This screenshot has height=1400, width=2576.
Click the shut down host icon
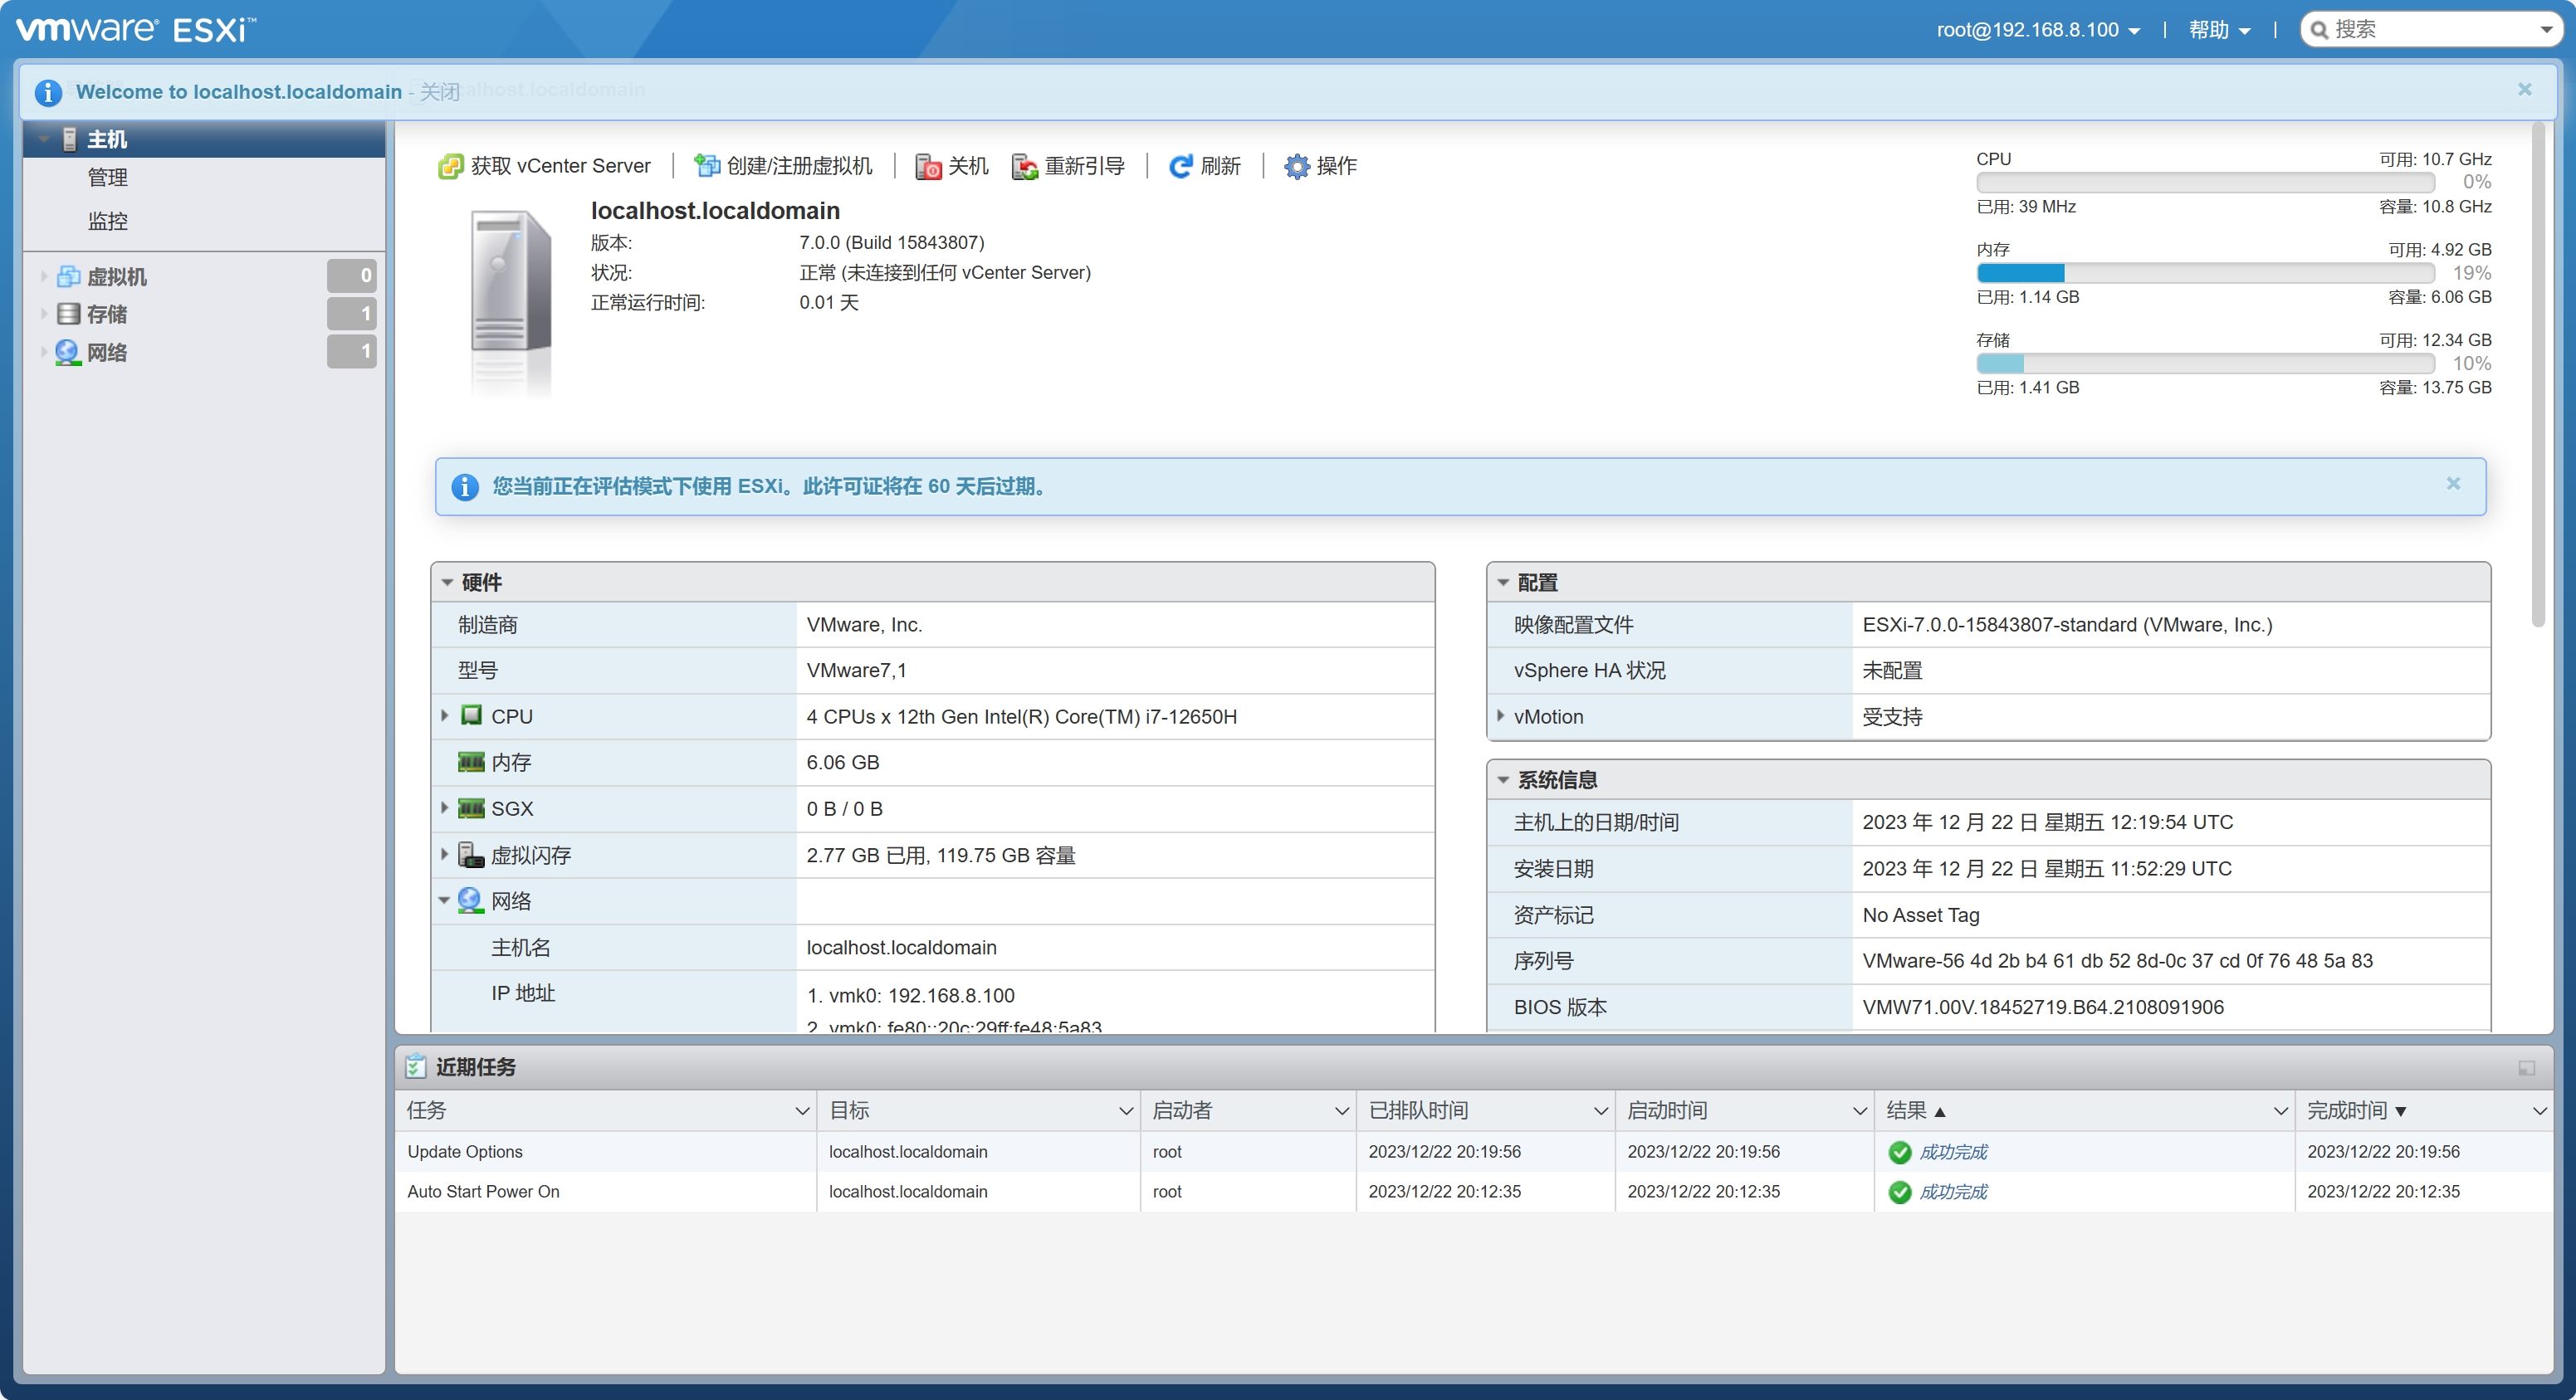click(928, 166)
